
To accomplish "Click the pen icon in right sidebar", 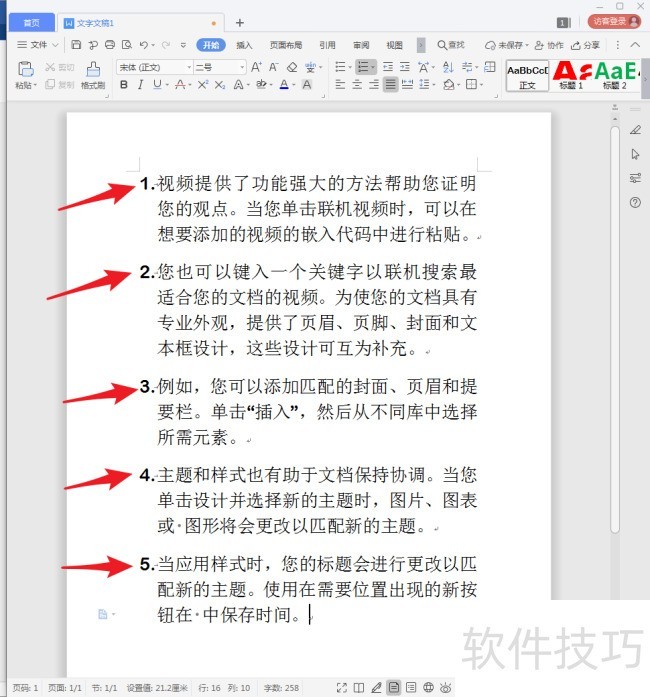I will 635,129.
